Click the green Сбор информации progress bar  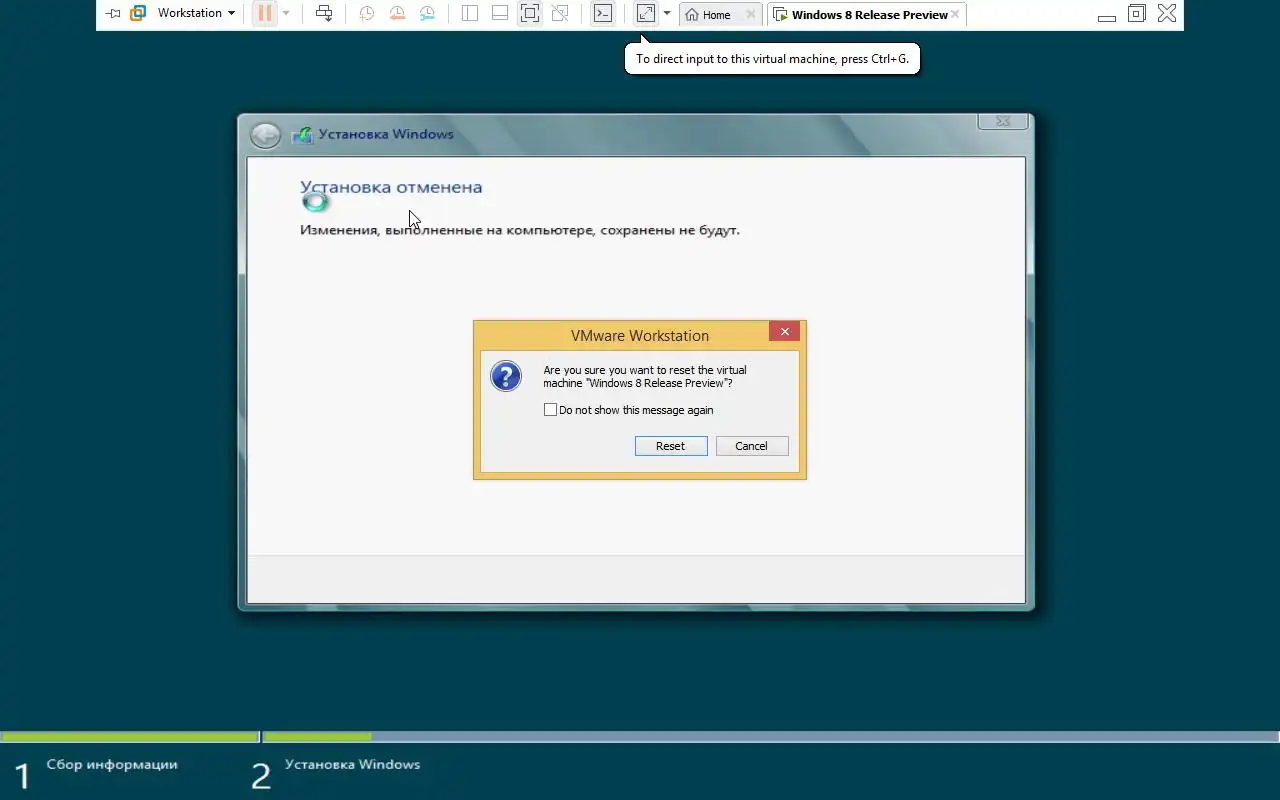[x=130, y=737]
